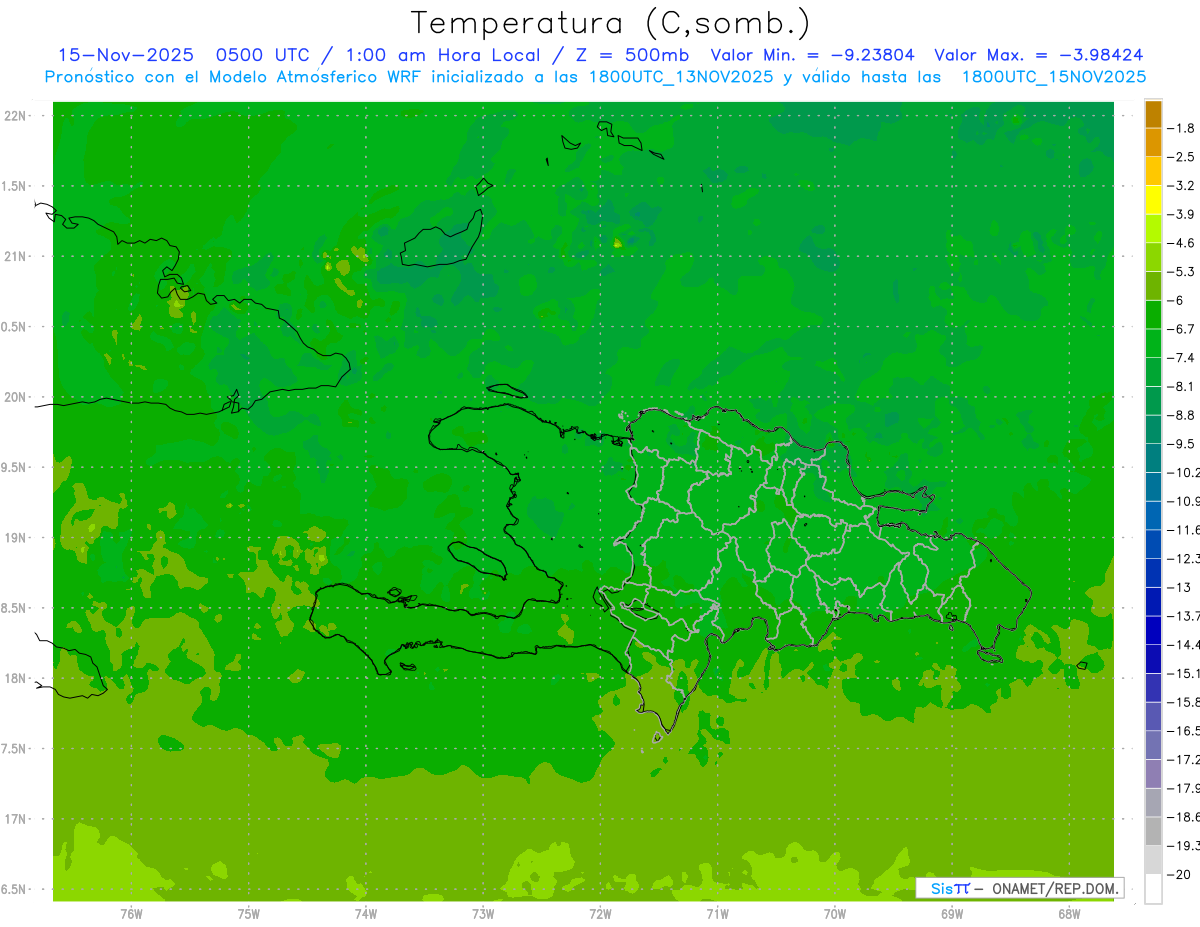Click the ONAMET/REP.DOM. credit box
Image resolution: width=1200 pixels, height=927 pixels.
[x=1020, y=888]
